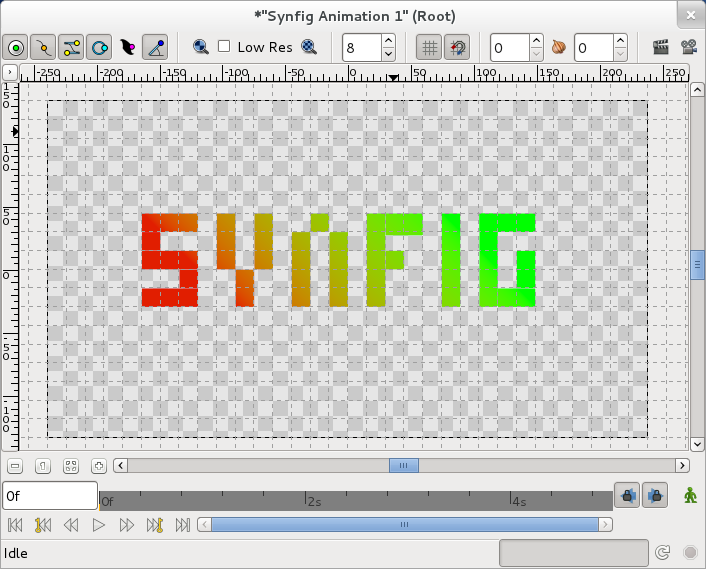Image resolution: width=706 pixels, height=569 pixels.
Task: Focus the current time field showing 0f
Action: pos(50,496)
